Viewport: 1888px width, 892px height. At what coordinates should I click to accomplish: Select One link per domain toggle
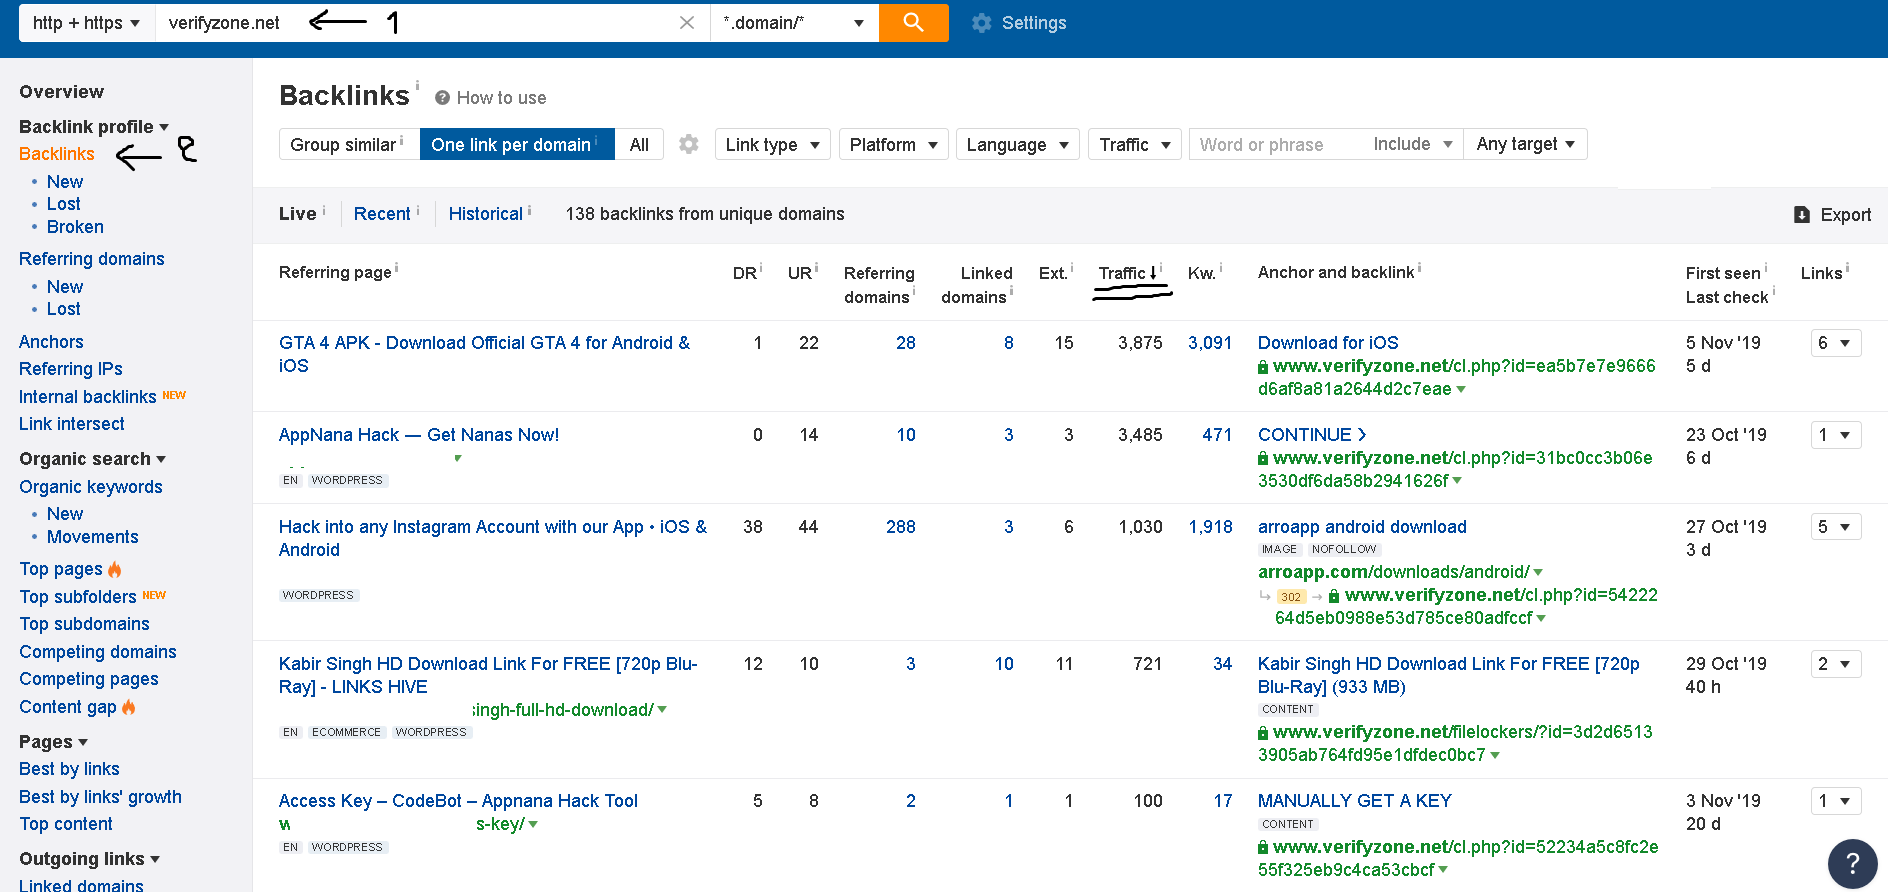point(517,145)
